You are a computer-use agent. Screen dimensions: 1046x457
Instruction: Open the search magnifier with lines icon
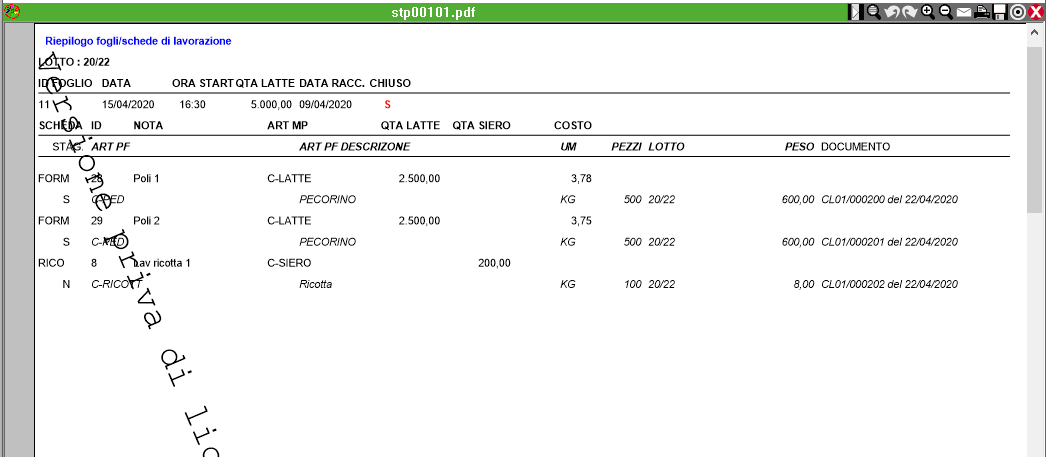click(x=873, y=12)
